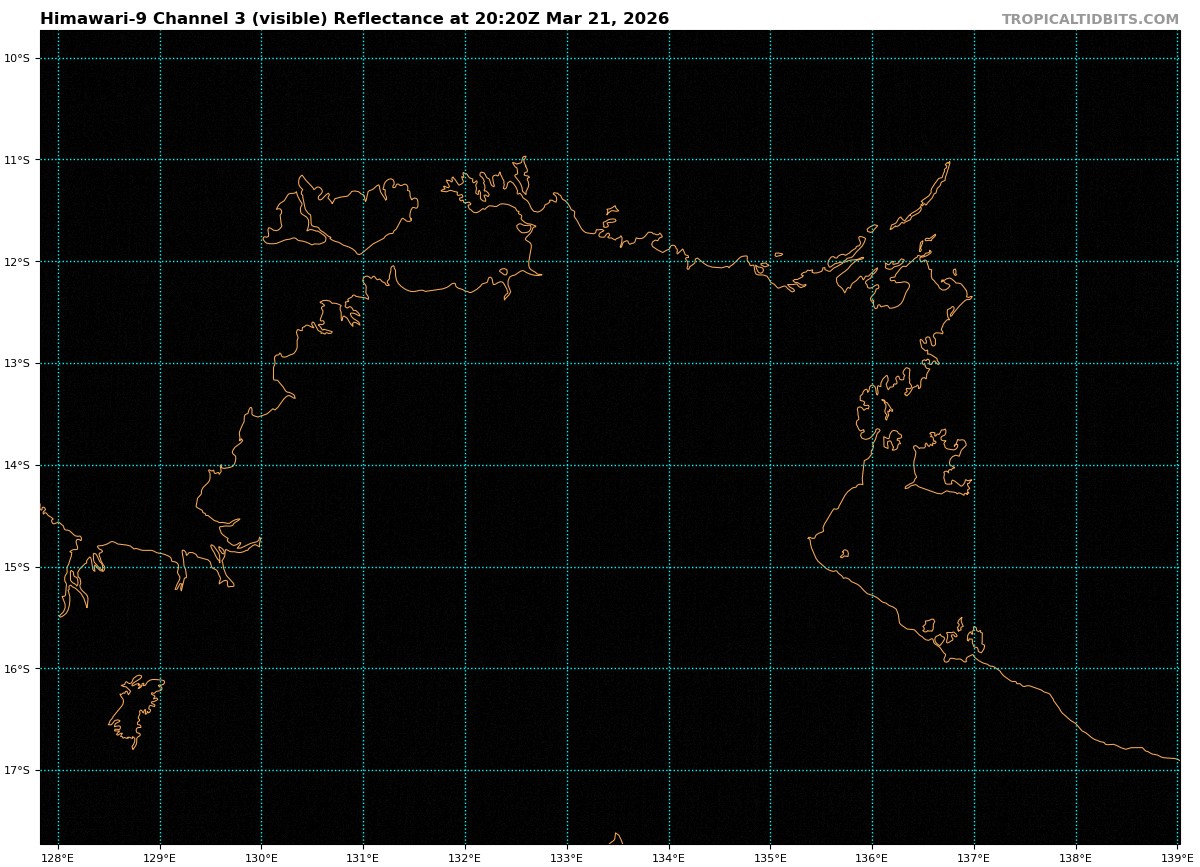The width and height of the screenshot is (1200, 867).
Task: Click the gridline intersection at 15°S 133°E
Action: point(567,567)
